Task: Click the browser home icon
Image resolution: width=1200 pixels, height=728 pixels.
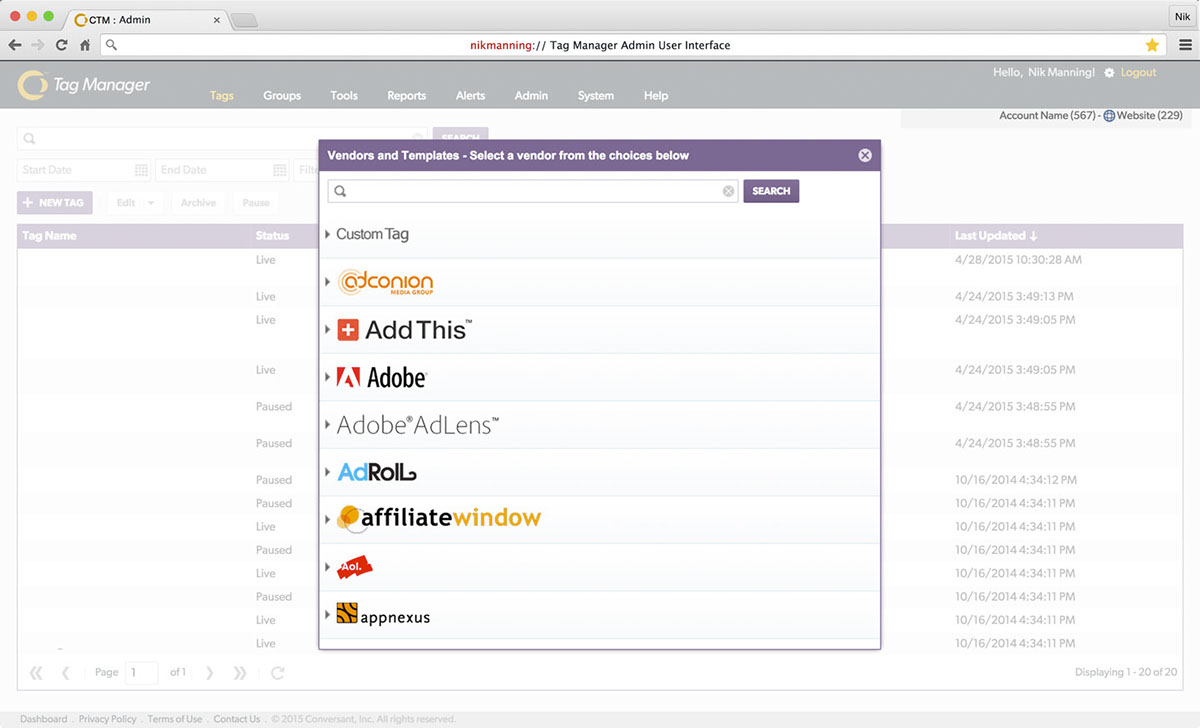Action: (85, 45)
